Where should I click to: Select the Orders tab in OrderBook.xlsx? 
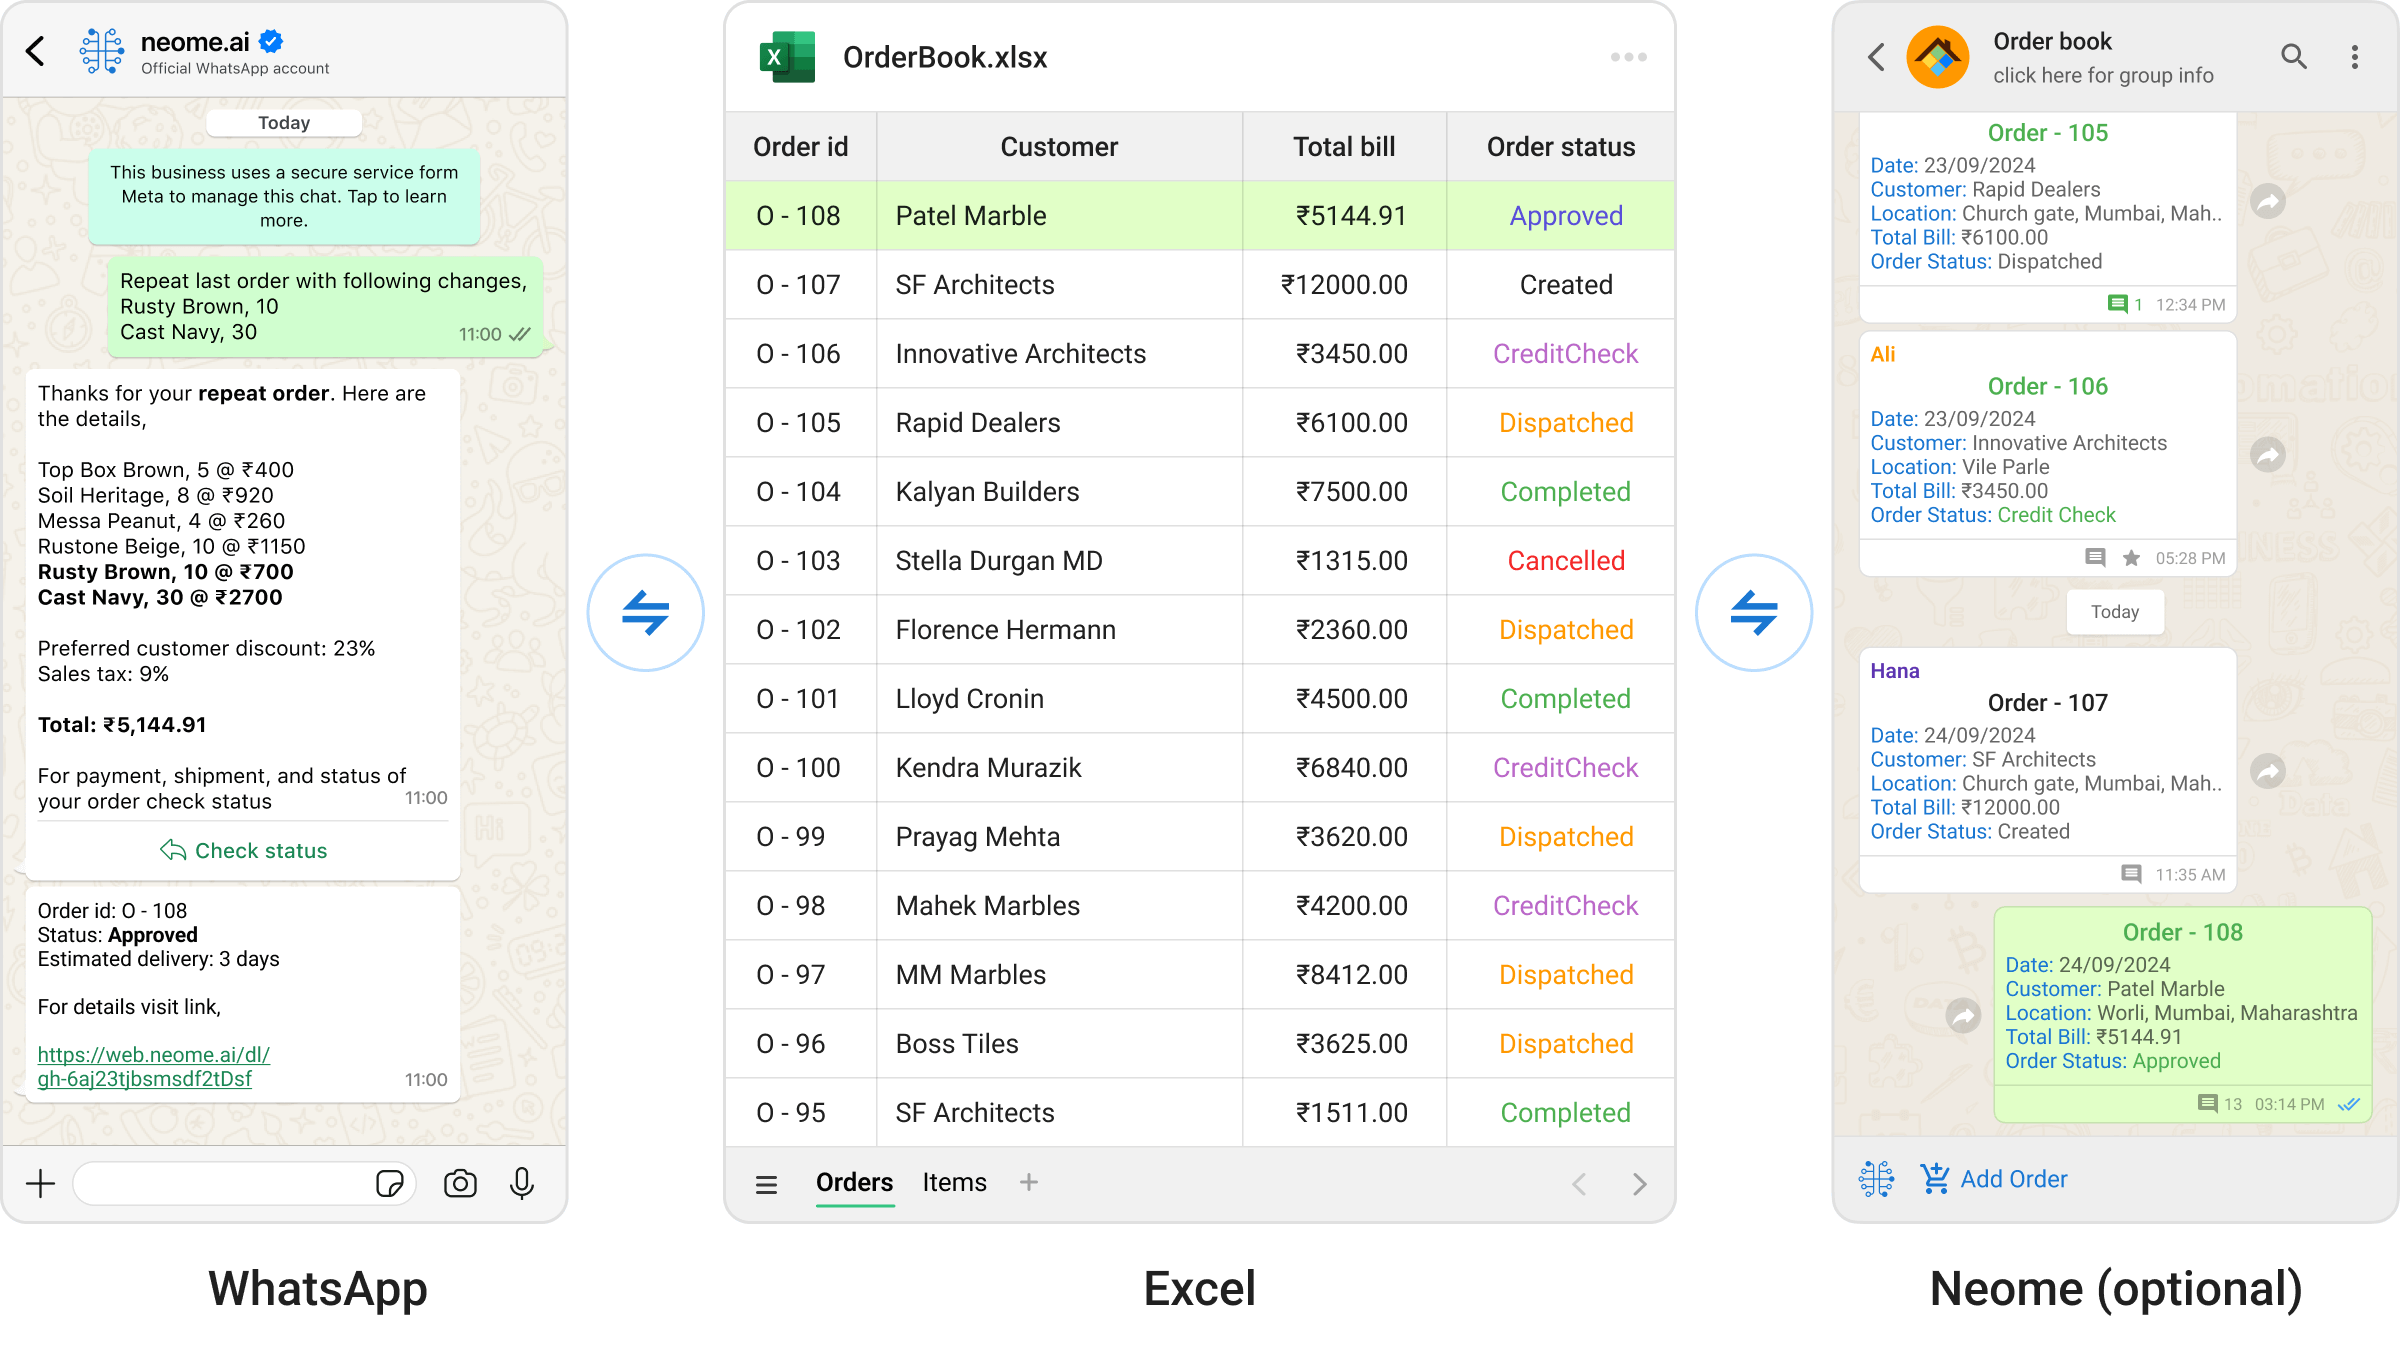(x=854, y=1182)
